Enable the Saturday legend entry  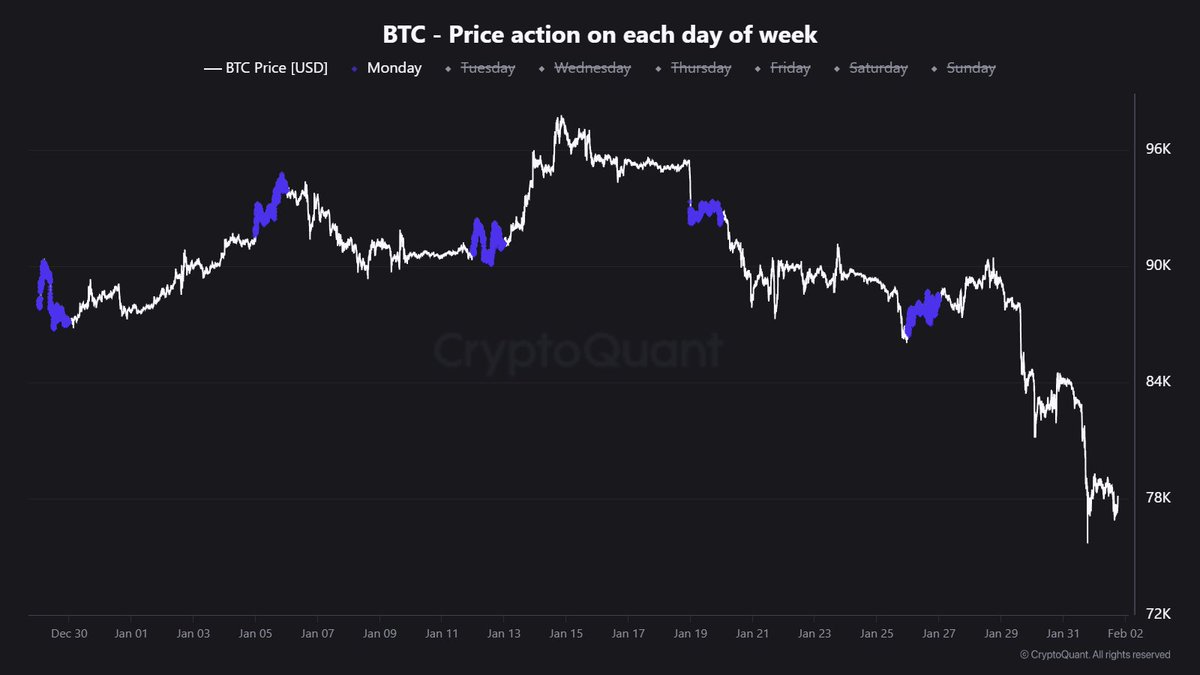tap(877, 68)
